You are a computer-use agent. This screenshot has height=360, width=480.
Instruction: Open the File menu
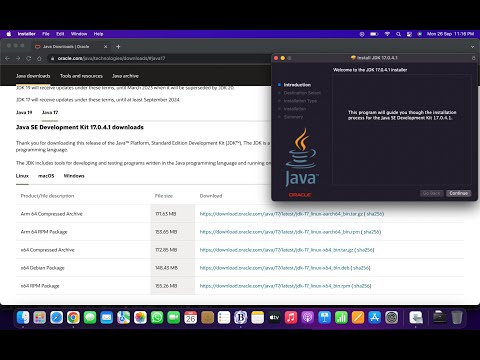[x=46, y=34]
